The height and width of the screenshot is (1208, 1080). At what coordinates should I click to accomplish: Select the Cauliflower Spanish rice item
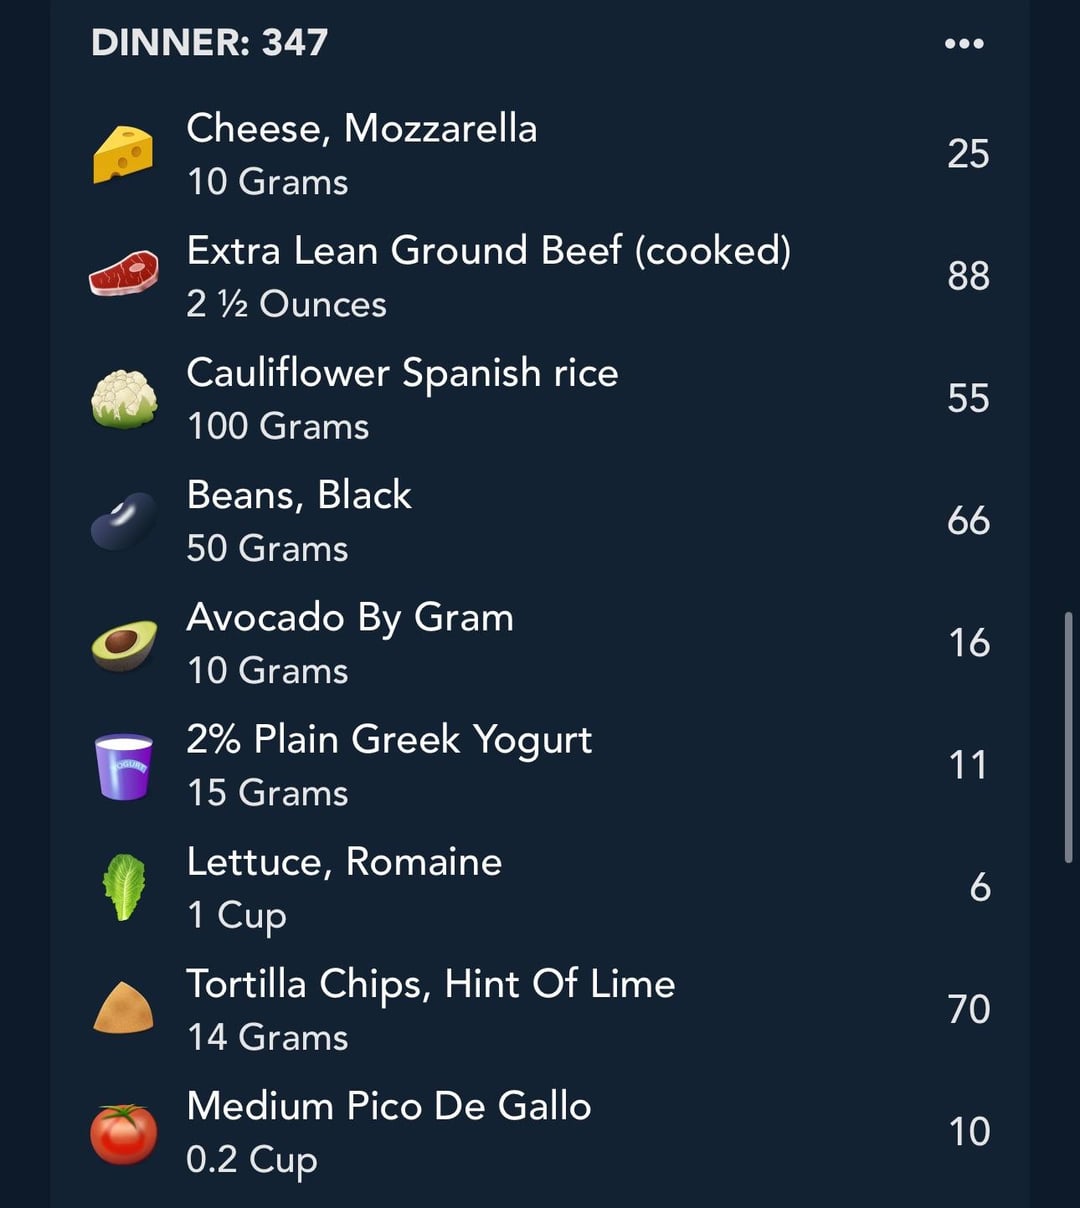(540, 398)
